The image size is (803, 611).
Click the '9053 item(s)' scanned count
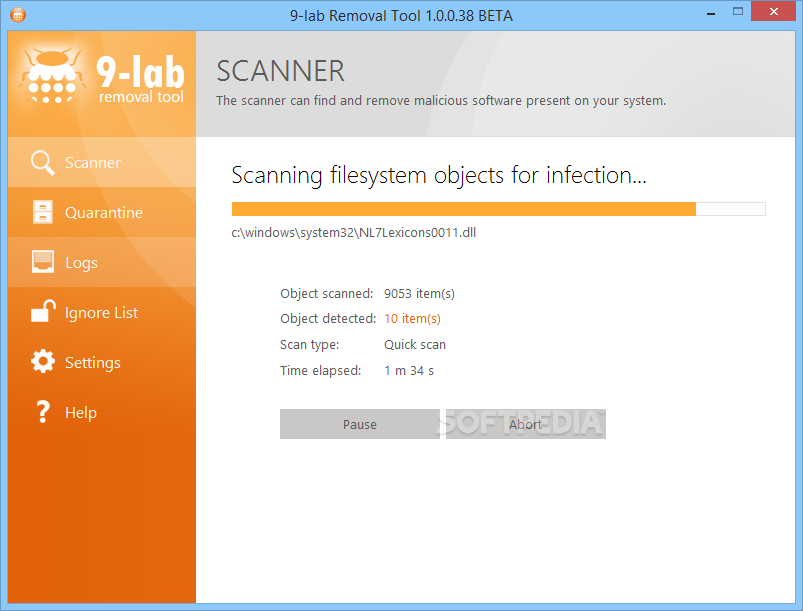[x=419, y=293]
